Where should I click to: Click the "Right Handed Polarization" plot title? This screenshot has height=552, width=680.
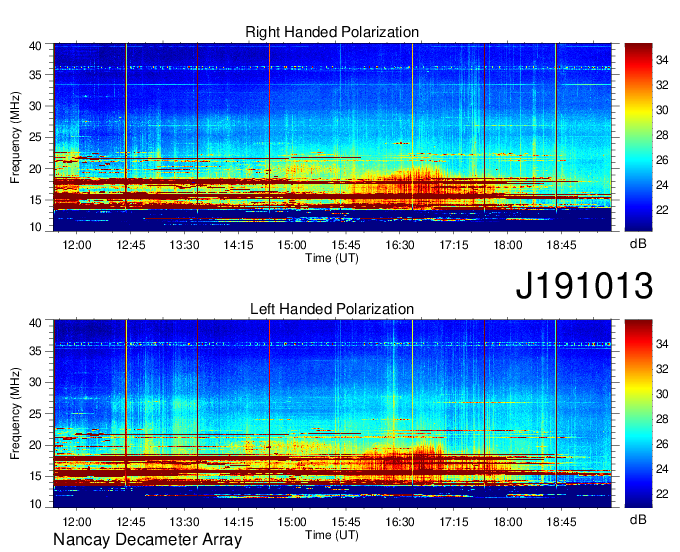point(332,32)
